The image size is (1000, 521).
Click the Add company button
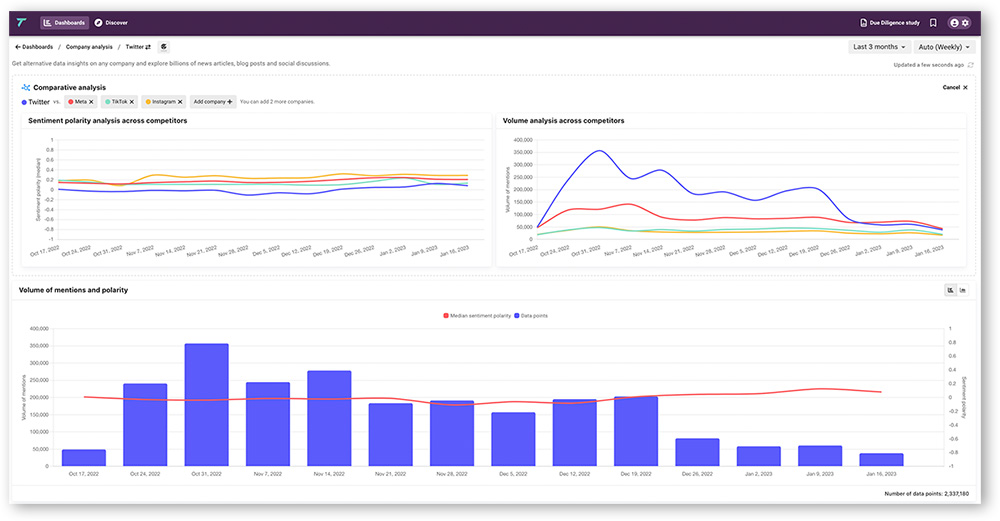(x=213, y=102)
